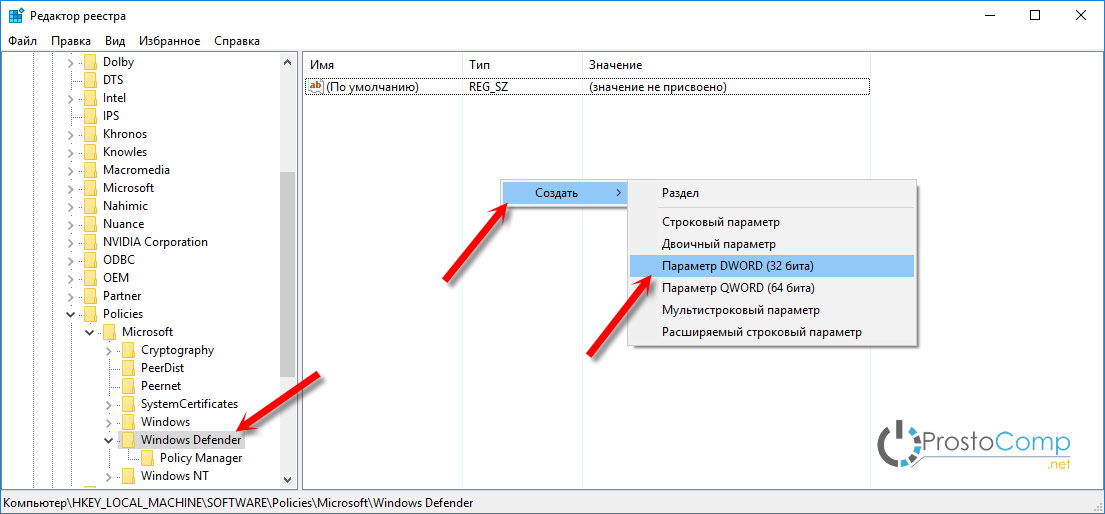The height and width of the screenshot is (514, 1105).
Task: Click the Windows Defender folder icon
Action: click(x=128, y=440)
